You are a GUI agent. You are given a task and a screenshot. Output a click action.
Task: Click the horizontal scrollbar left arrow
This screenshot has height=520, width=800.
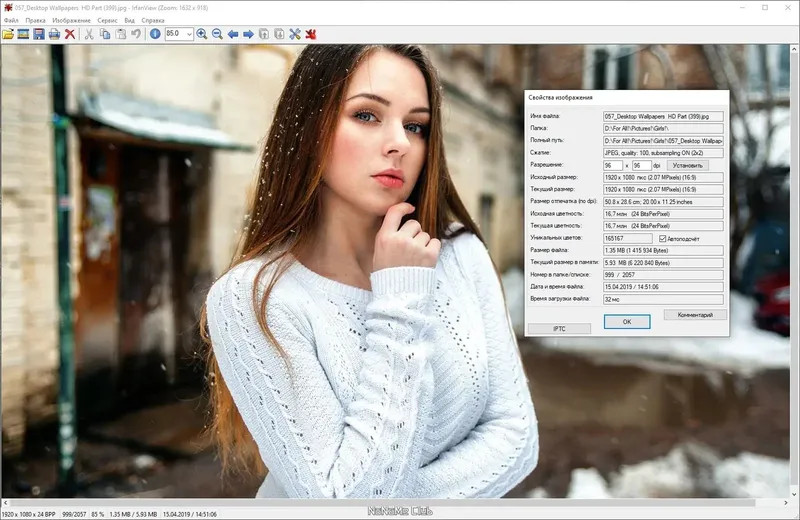(5, 503)
